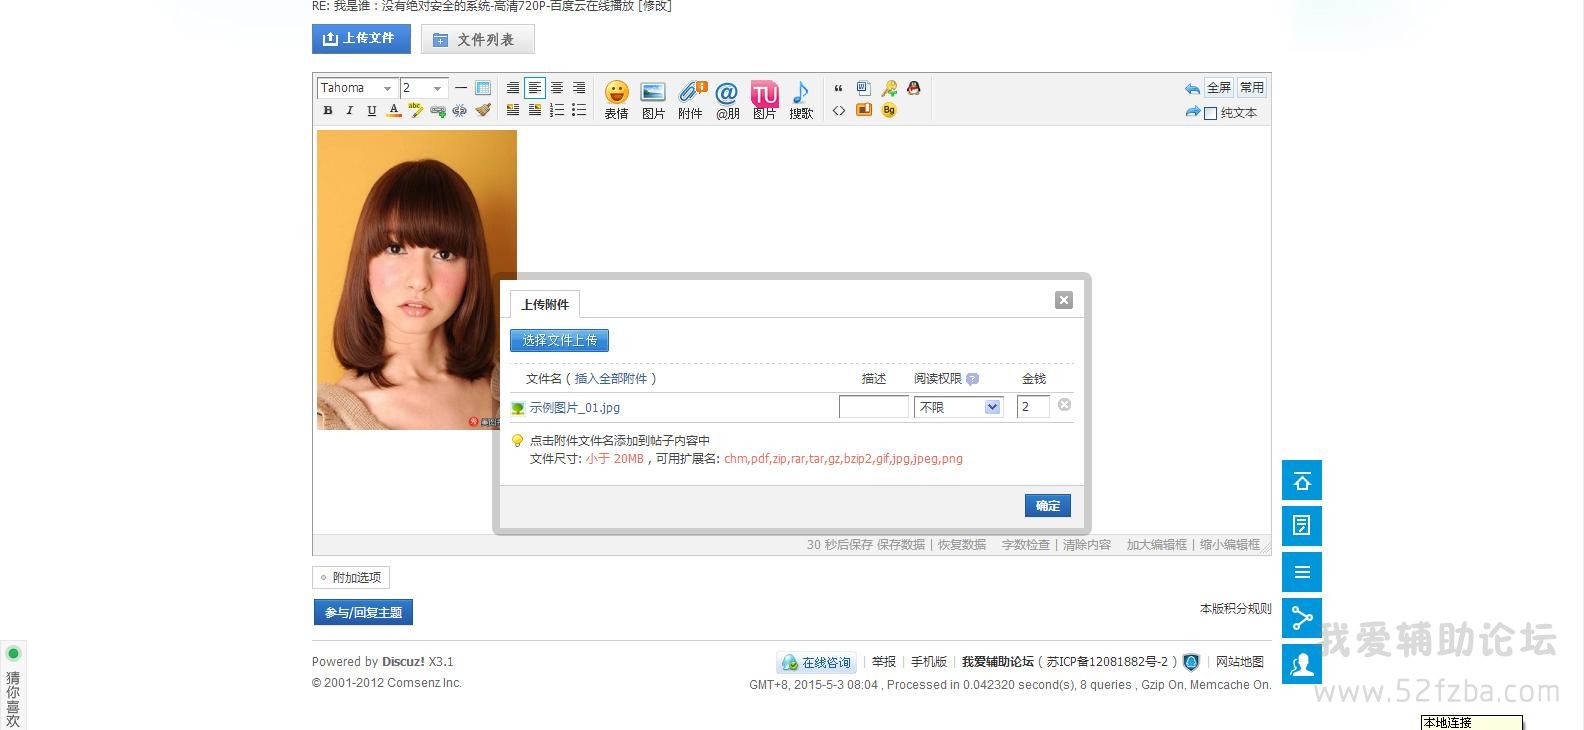Insert a hyperlink with link icon
Viewport: 1584px width, 730px height.
[438, 111]
